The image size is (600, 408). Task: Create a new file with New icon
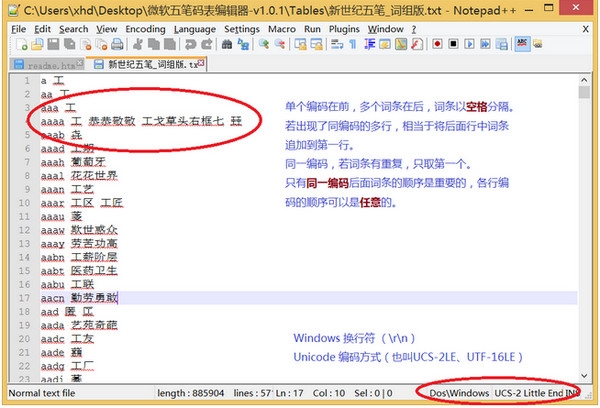click(22, 44)
